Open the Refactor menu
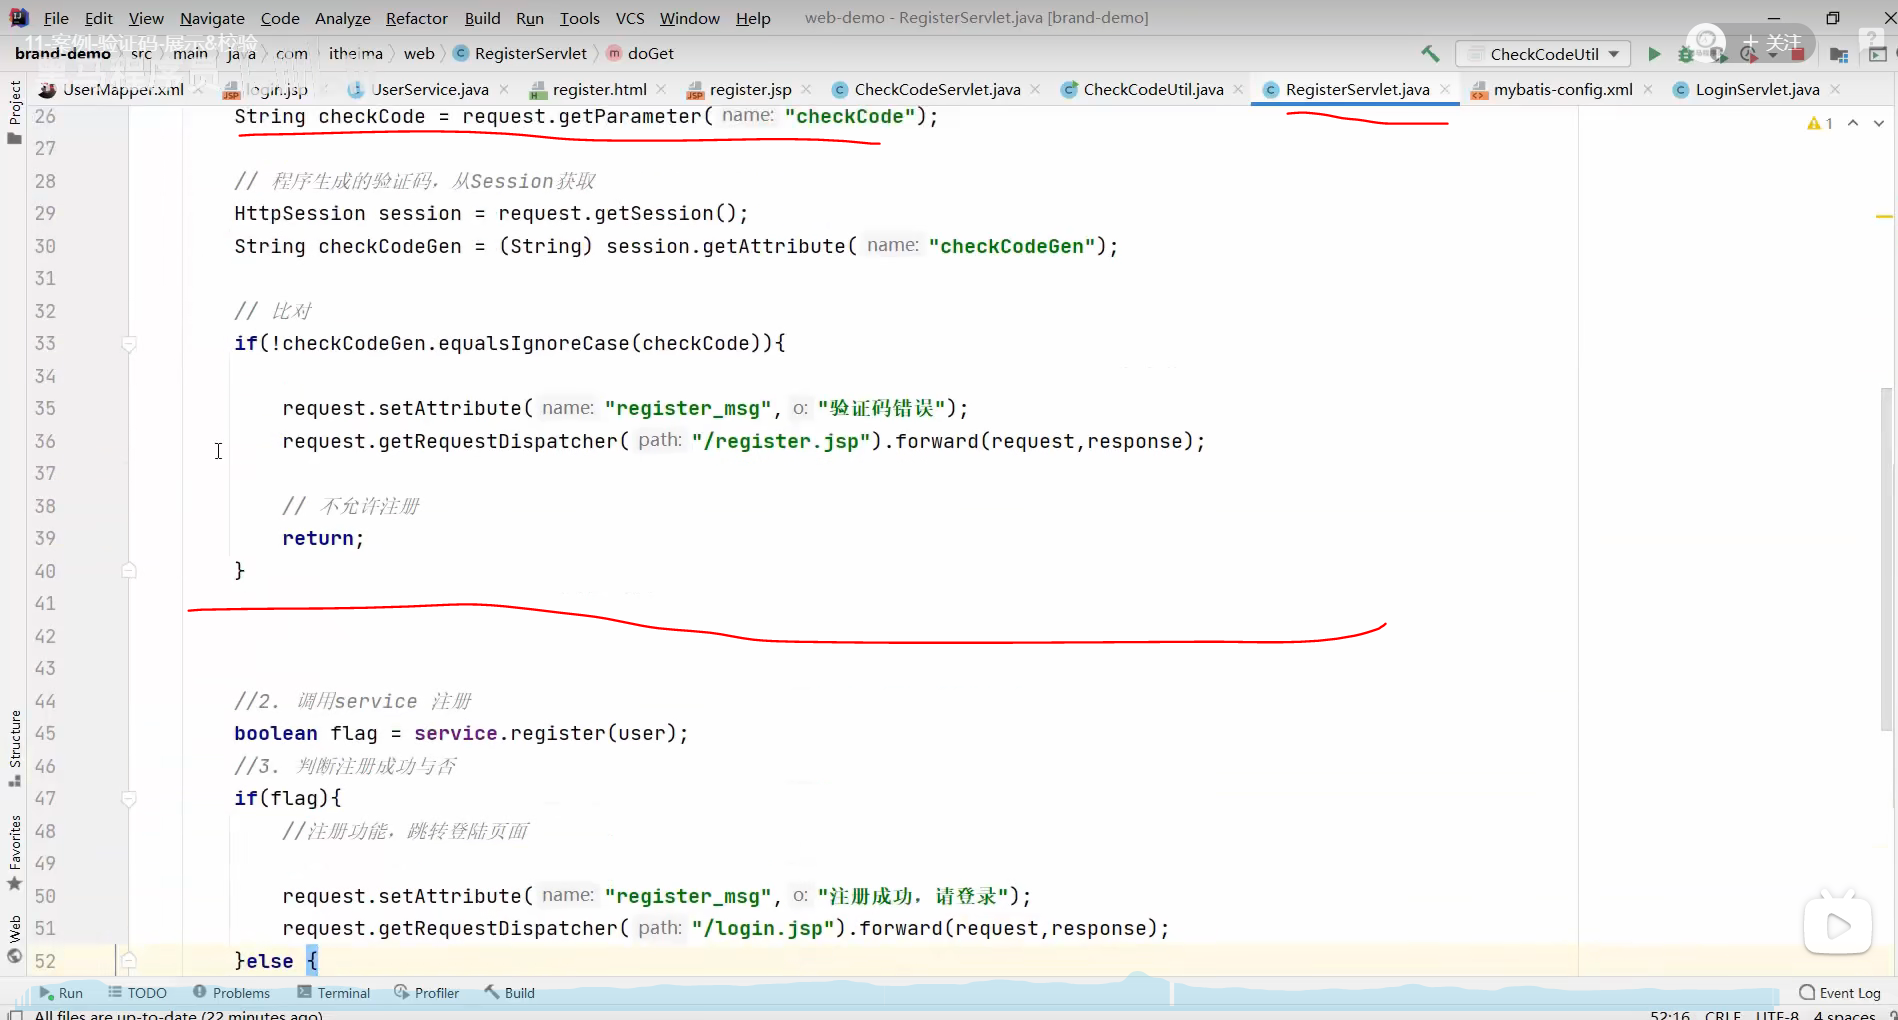The height and width of the screenshot is (1020, 1898). (x=417, y=18)
